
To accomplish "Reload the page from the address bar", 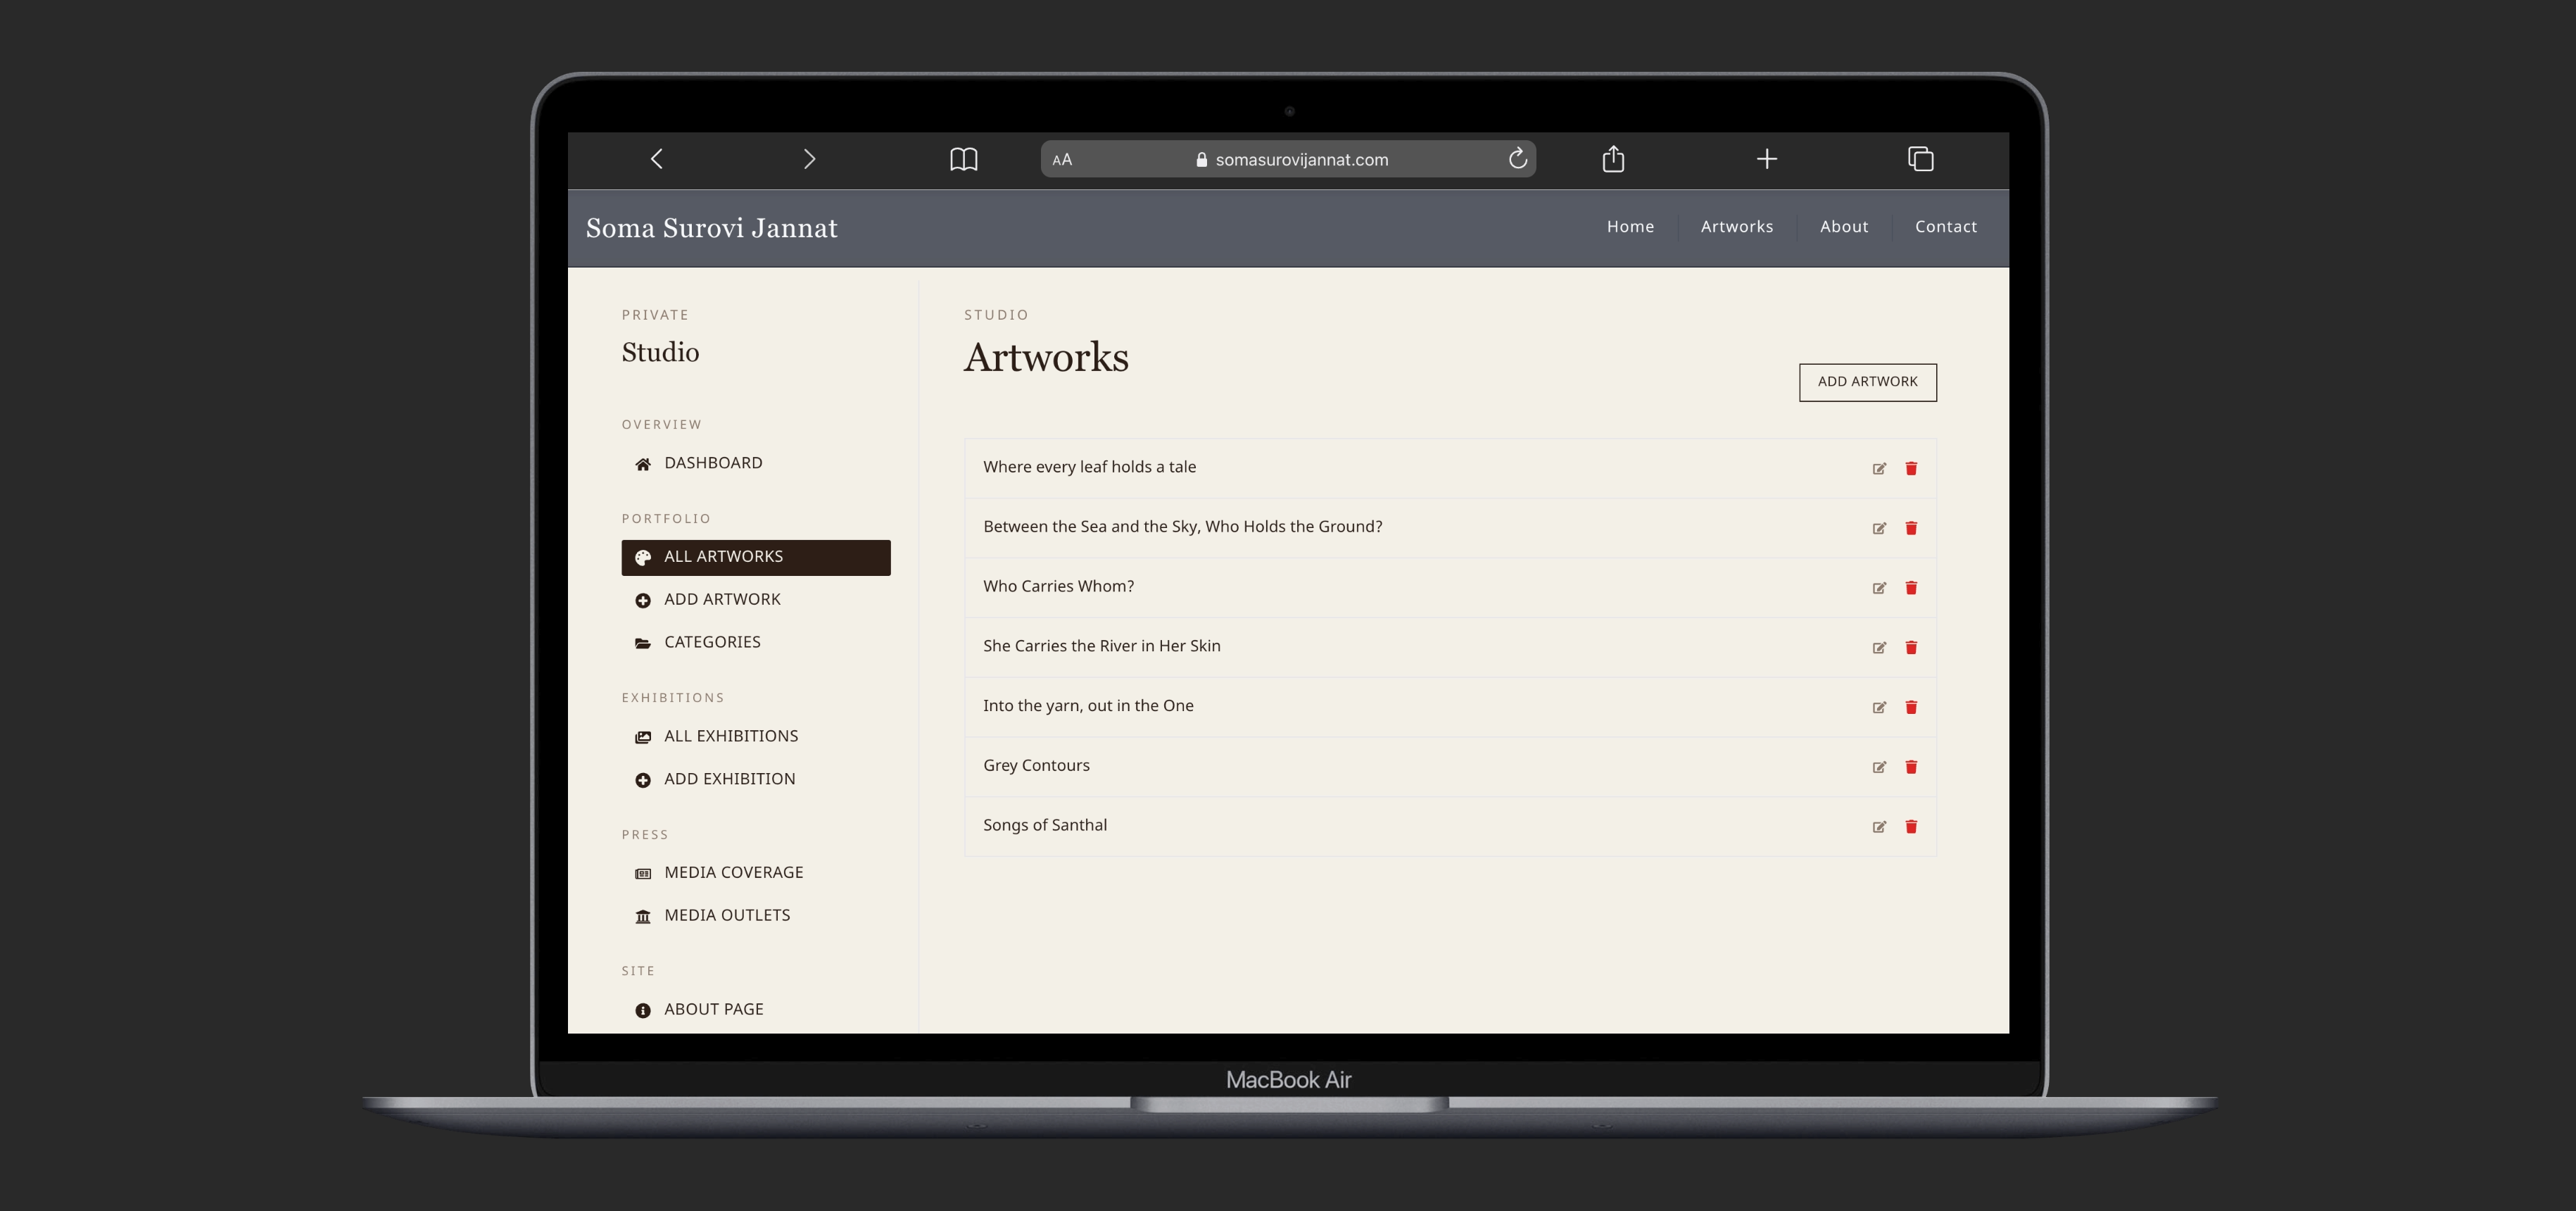I will coord(1517,159).
